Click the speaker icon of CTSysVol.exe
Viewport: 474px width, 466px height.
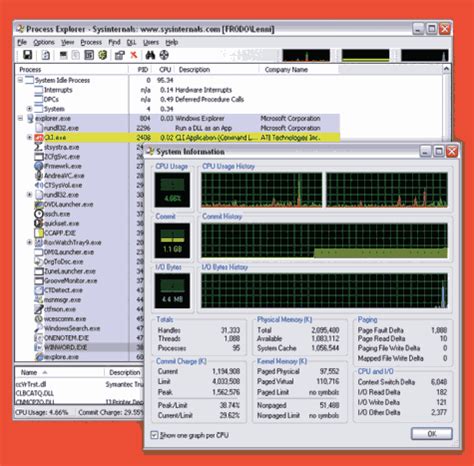pyautogui.click(x=39, y=185)
